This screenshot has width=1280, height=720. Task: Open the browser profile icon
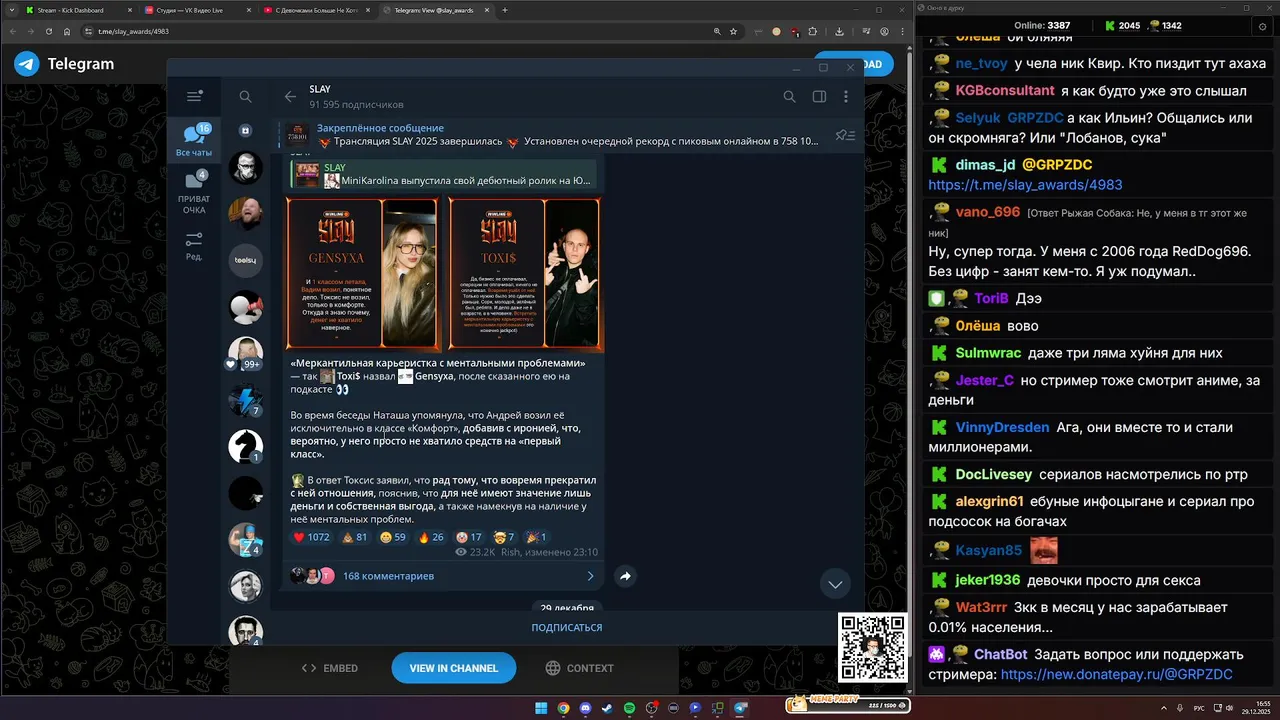click(x=884, y=31)
